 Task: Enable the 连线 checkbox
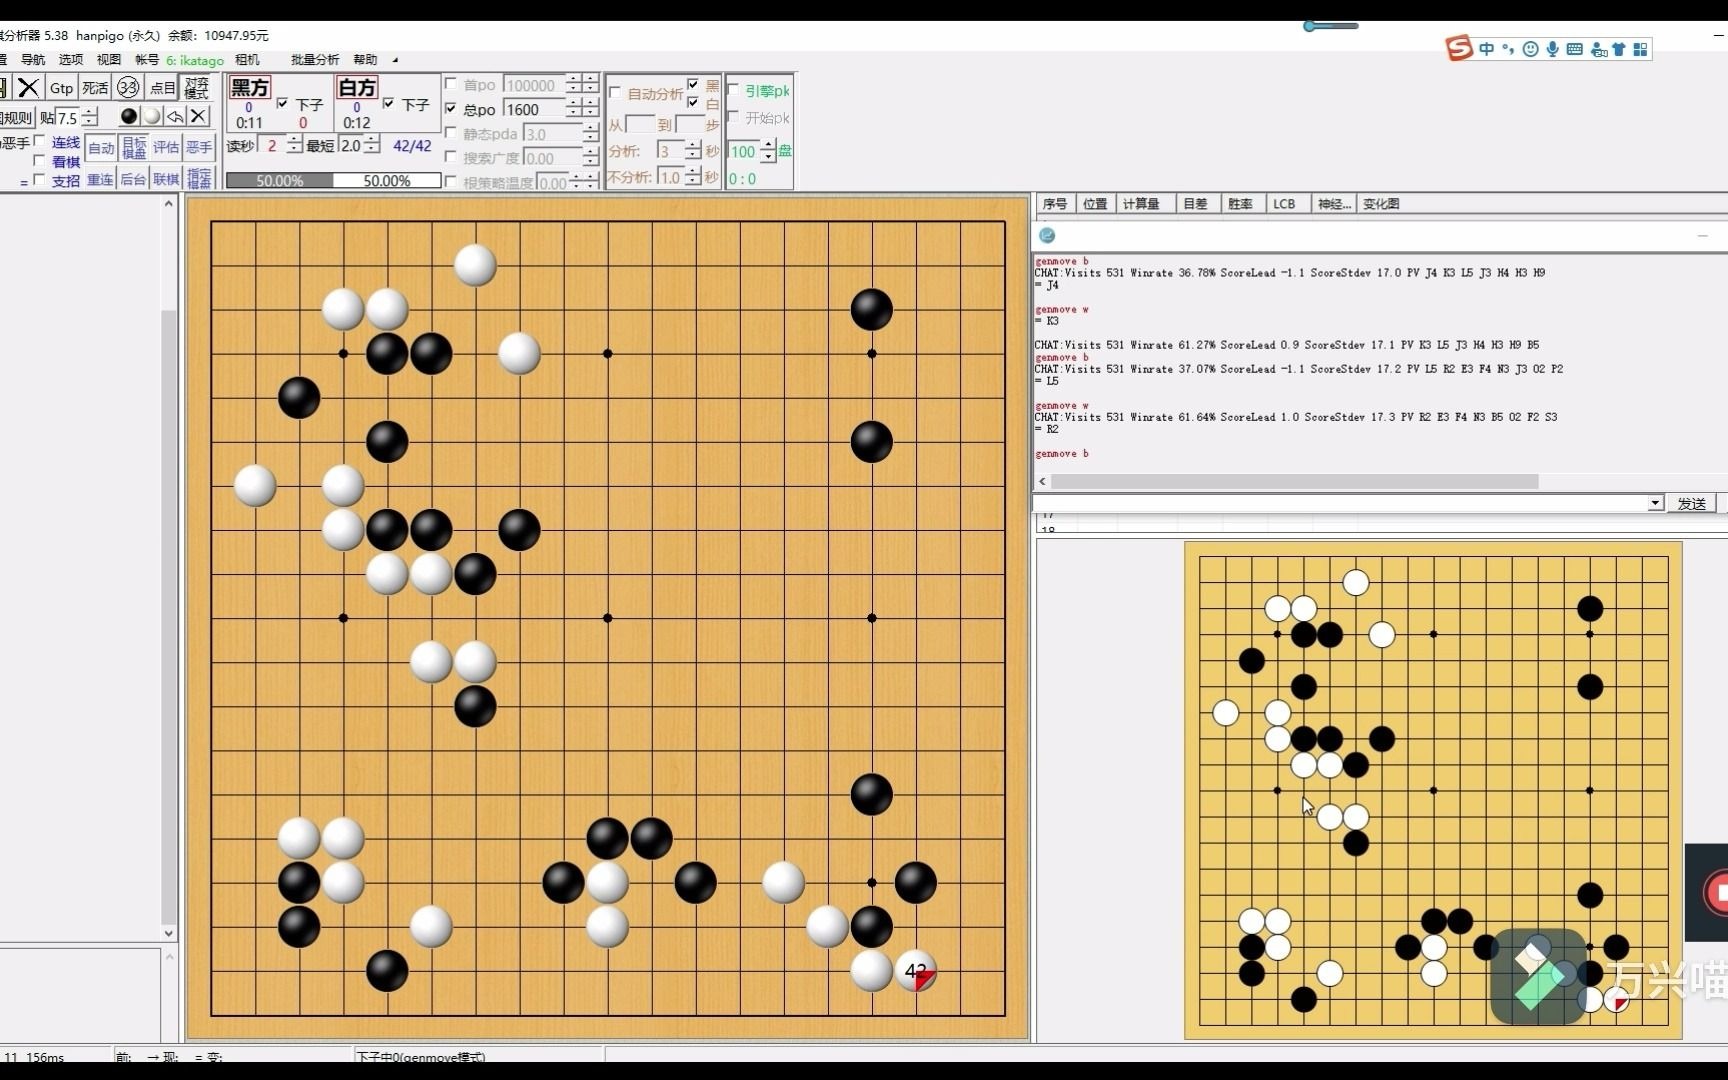point(40,141)
